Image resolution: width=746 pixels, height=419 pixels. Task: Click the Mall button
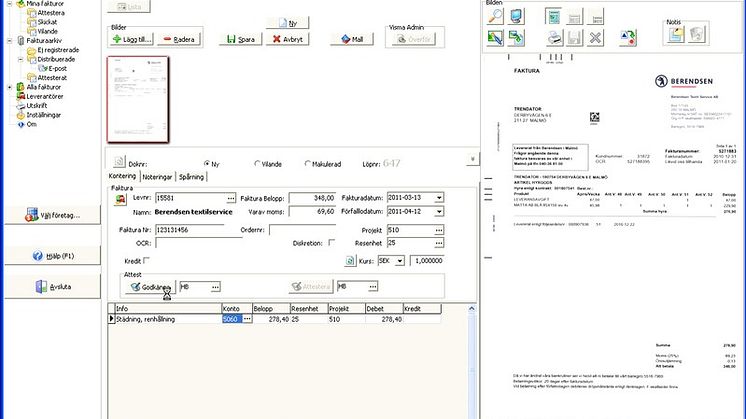[352, 39]
